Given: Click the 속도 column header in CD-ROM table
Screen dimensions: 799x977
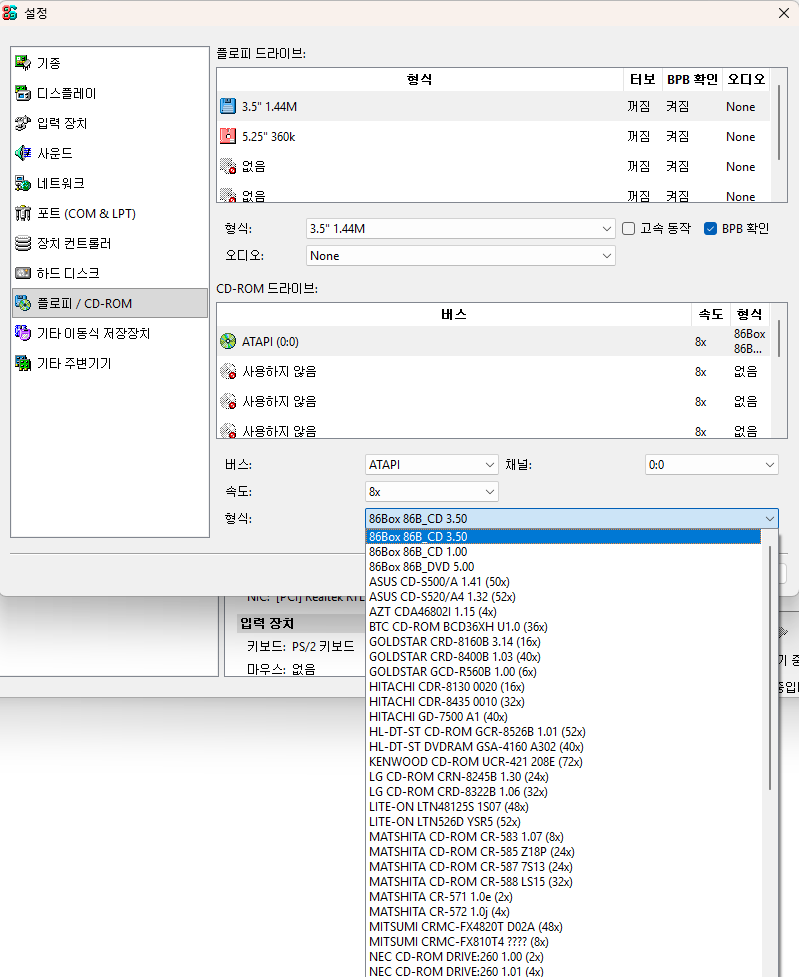Looking at the screenshot, I should coord(710,314).
